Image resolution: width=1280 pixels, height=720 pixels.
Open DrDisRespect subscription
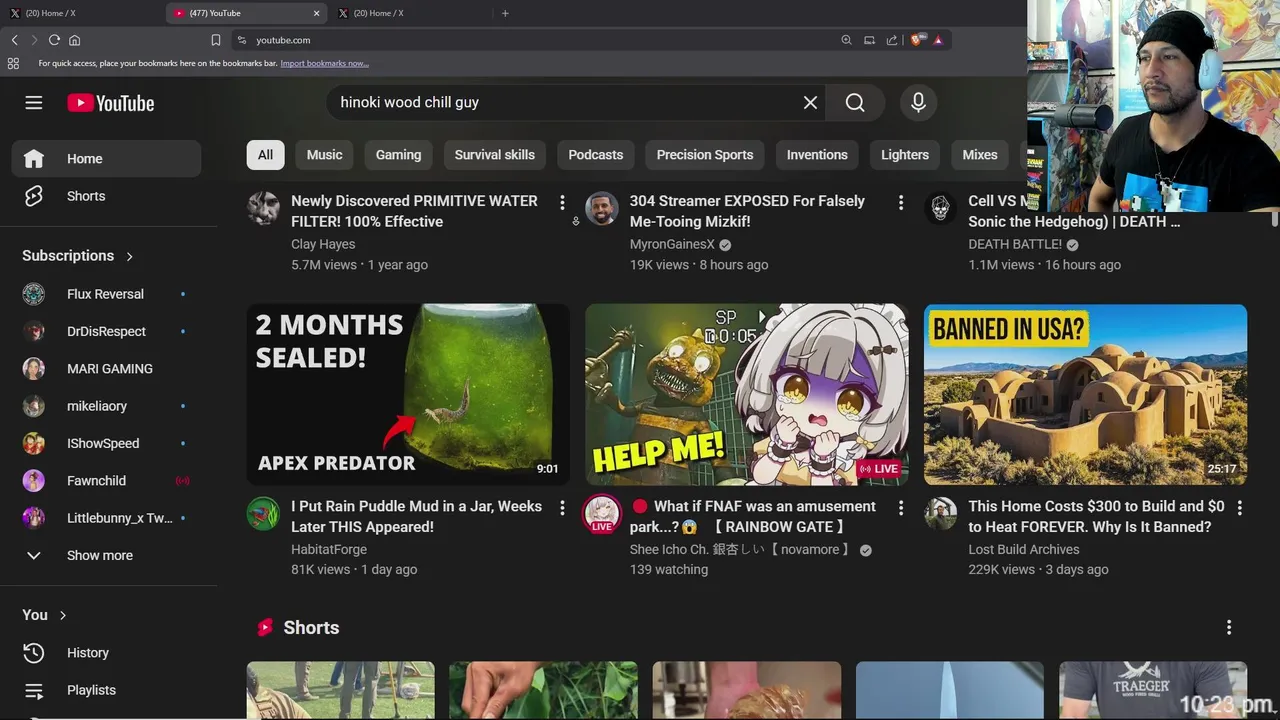pyautogui.click(x=106, y=332)
